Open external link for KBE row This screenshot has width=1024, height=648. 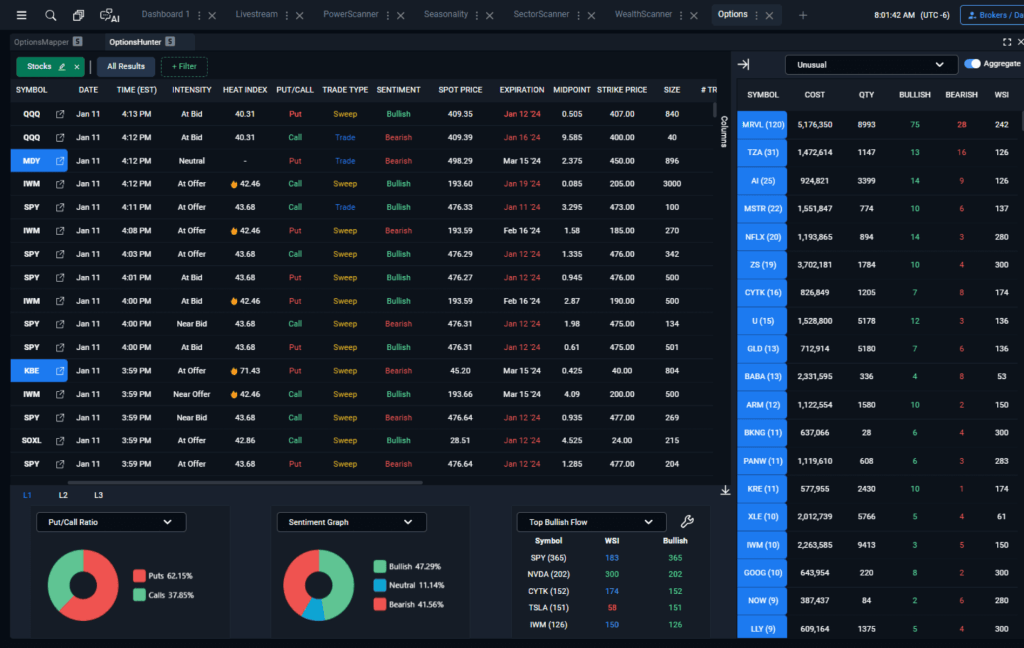[x=60, y=370]
